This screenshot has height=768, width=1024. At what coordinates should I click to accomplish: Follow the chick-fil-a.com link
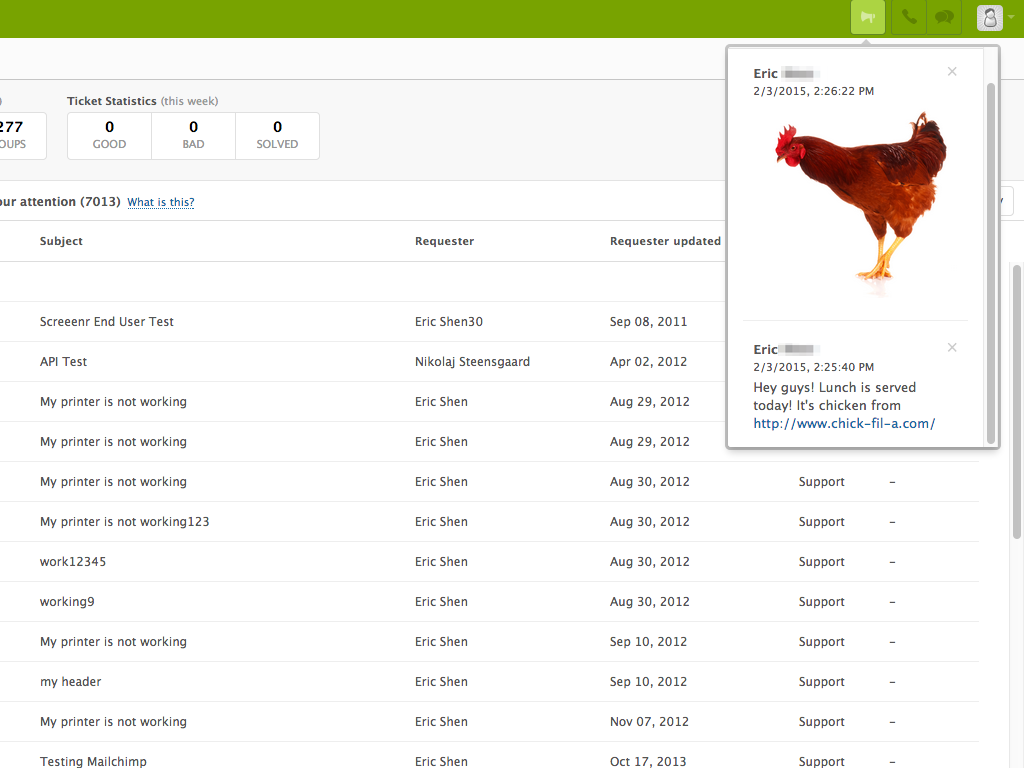pyautogui.click(x=843, y=423)
